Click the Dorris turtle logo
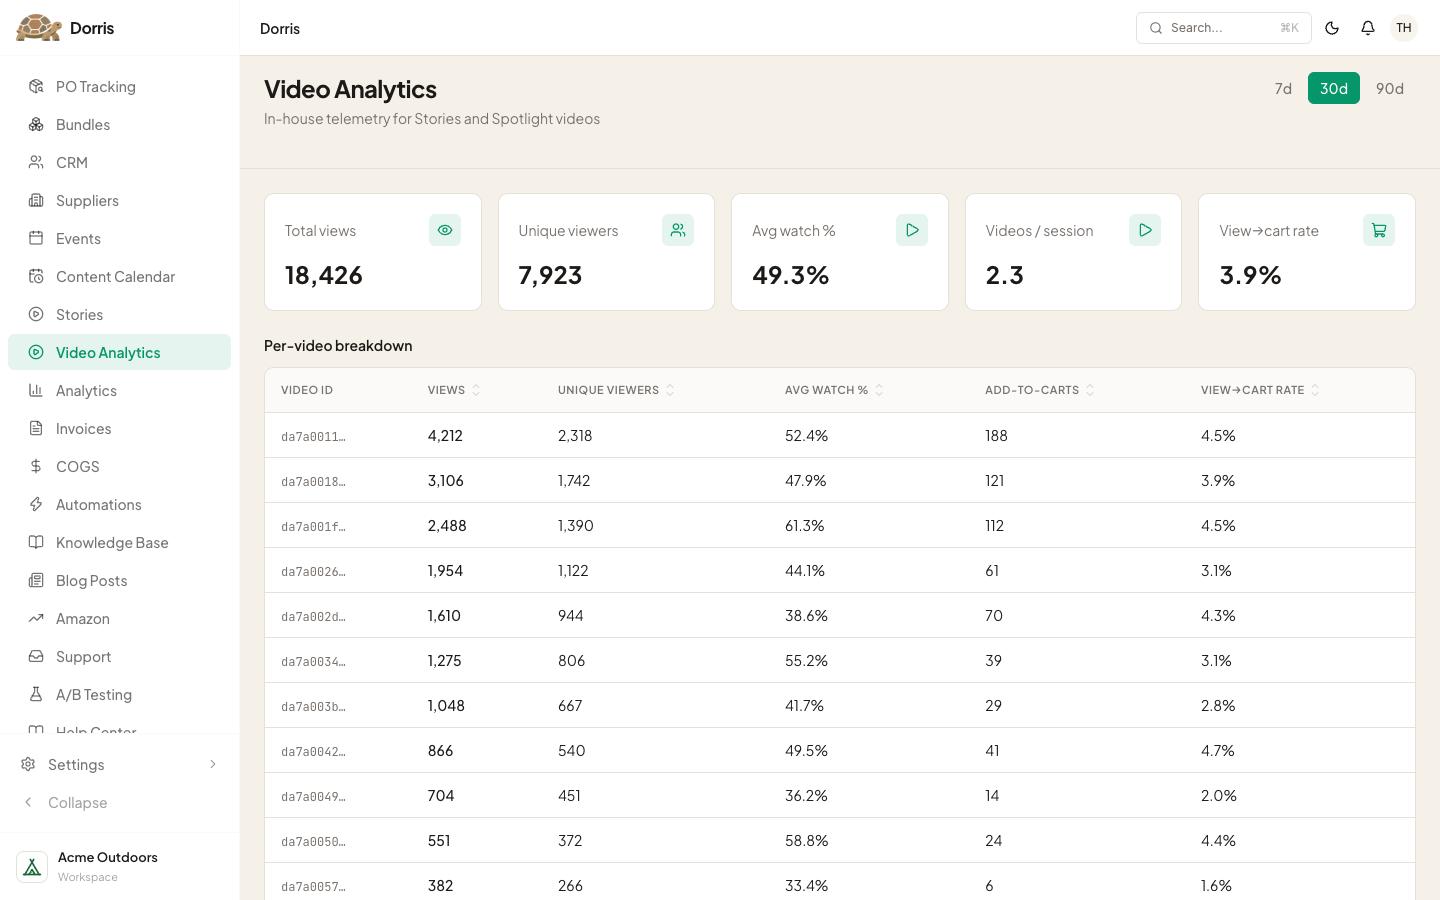Viewport: 1440px width, 900px height. [39, 28]
